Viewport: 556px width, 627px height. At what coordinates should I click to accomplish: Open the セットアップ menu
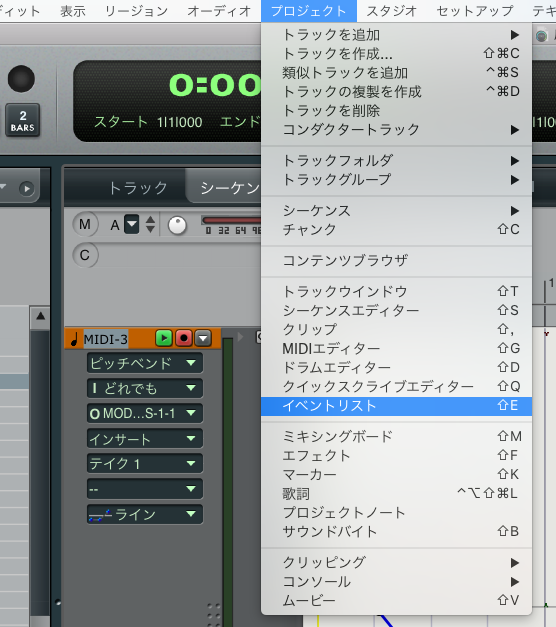pyautogui.click(x=475, y=11)
